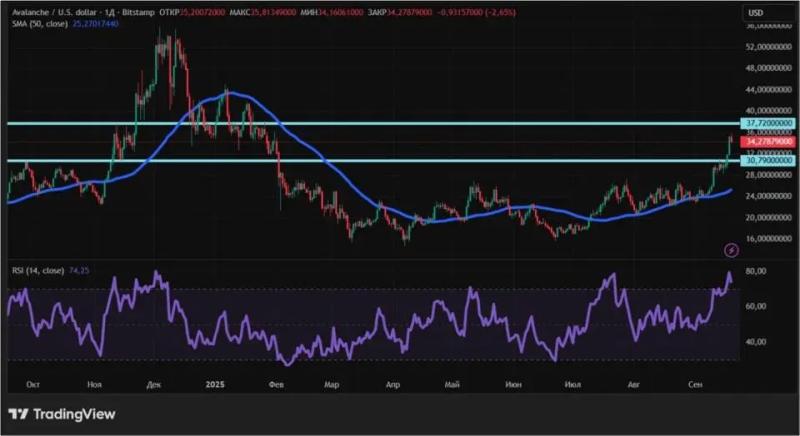Click the 80,00 level on RSI scale
800x436 pixels.
756,271
